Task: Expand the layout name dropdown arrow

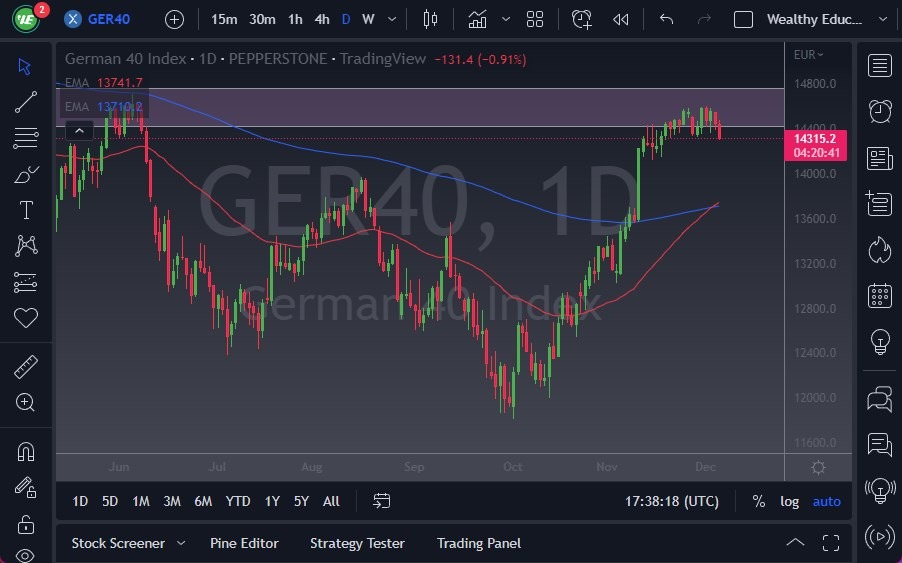Action: [x=883, y=20]
